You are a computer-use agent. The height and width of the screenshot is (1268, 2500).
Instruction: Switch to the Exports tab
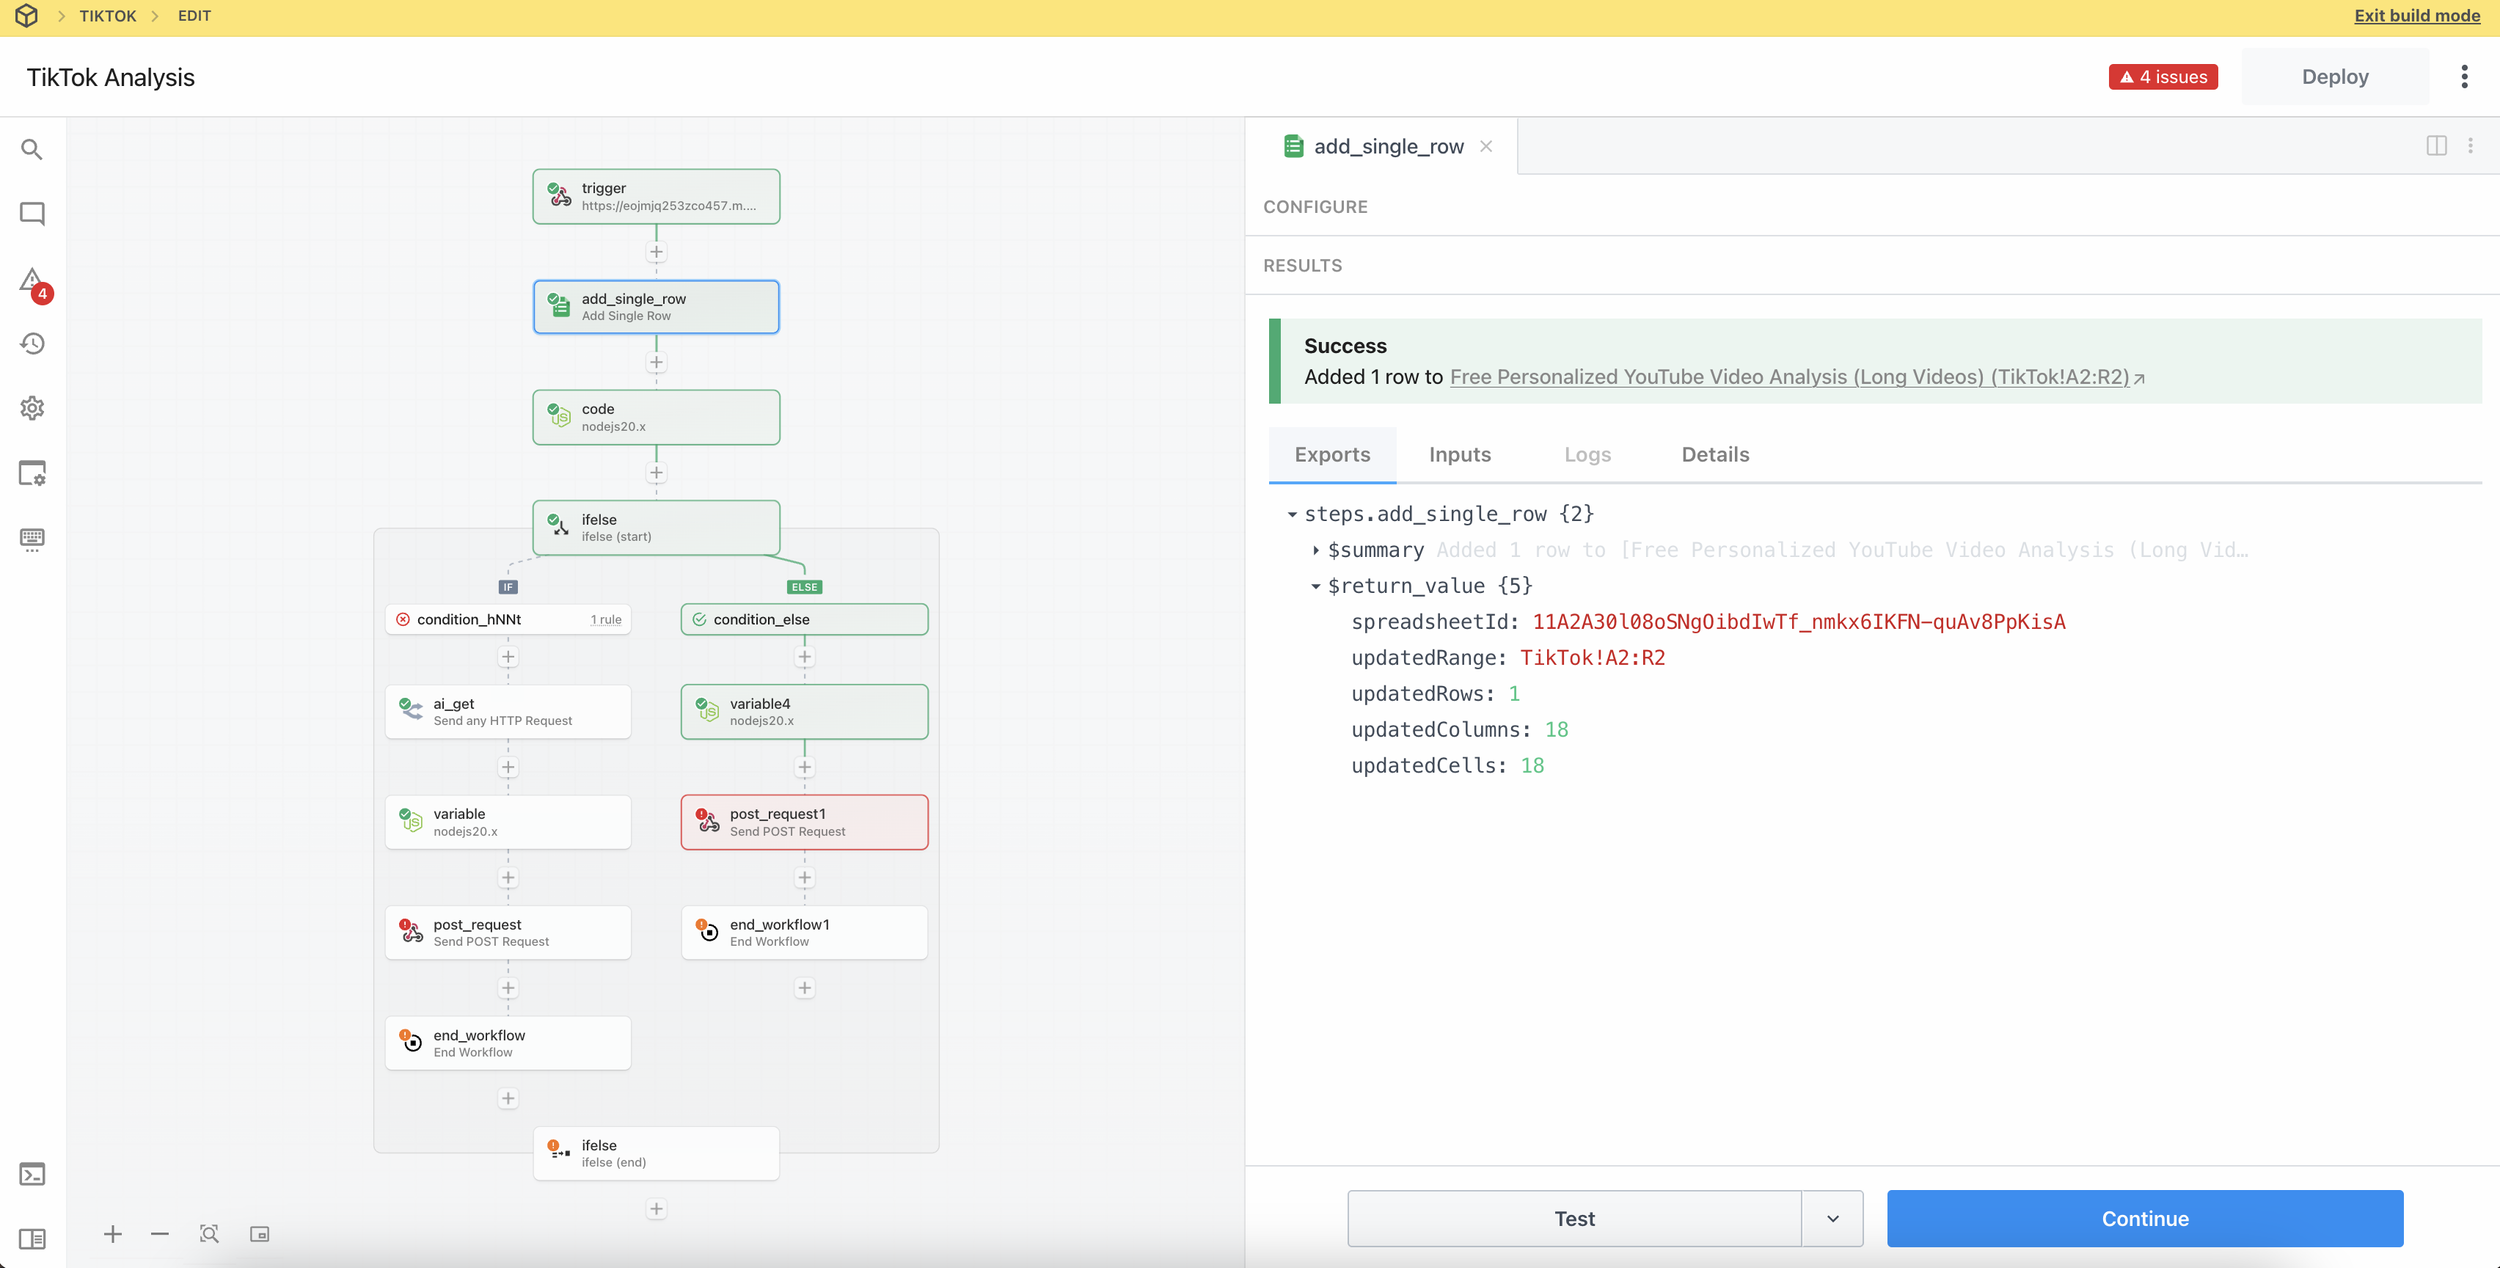(1332, 455)
